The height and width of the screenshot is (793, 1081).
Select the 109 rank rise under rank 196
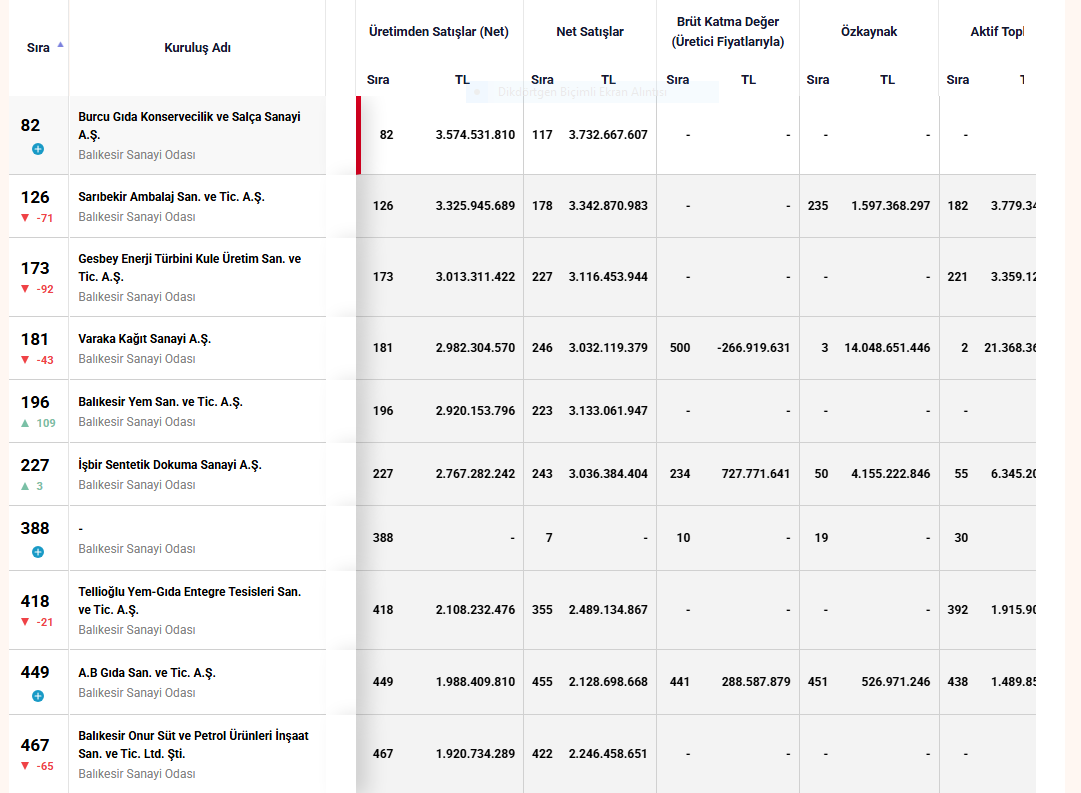[x=39, y=423]
